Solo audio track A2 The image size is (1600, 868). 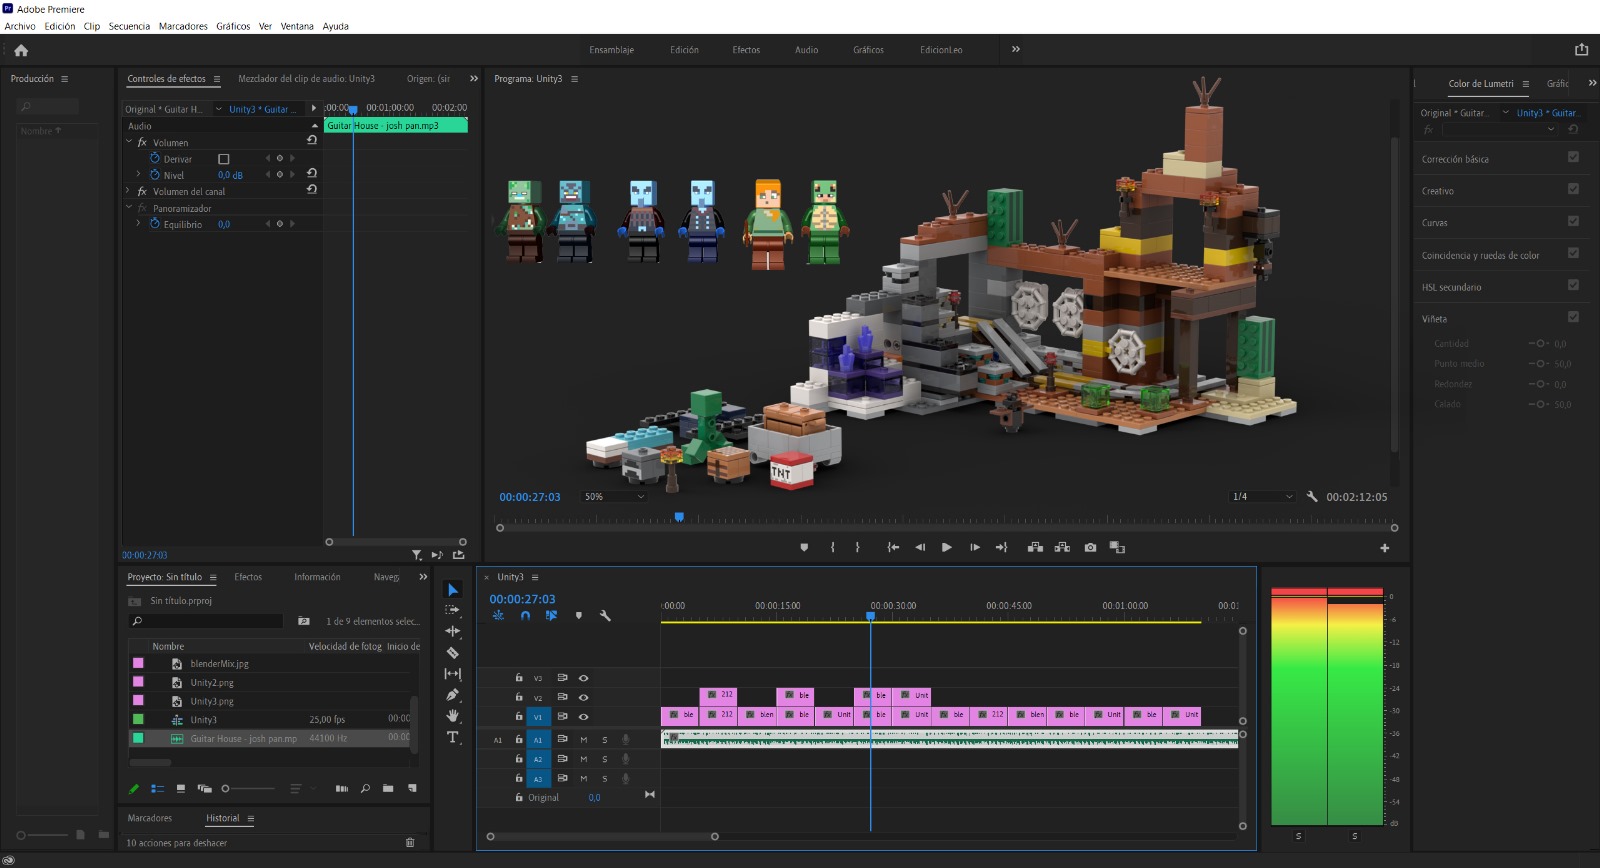604,759
